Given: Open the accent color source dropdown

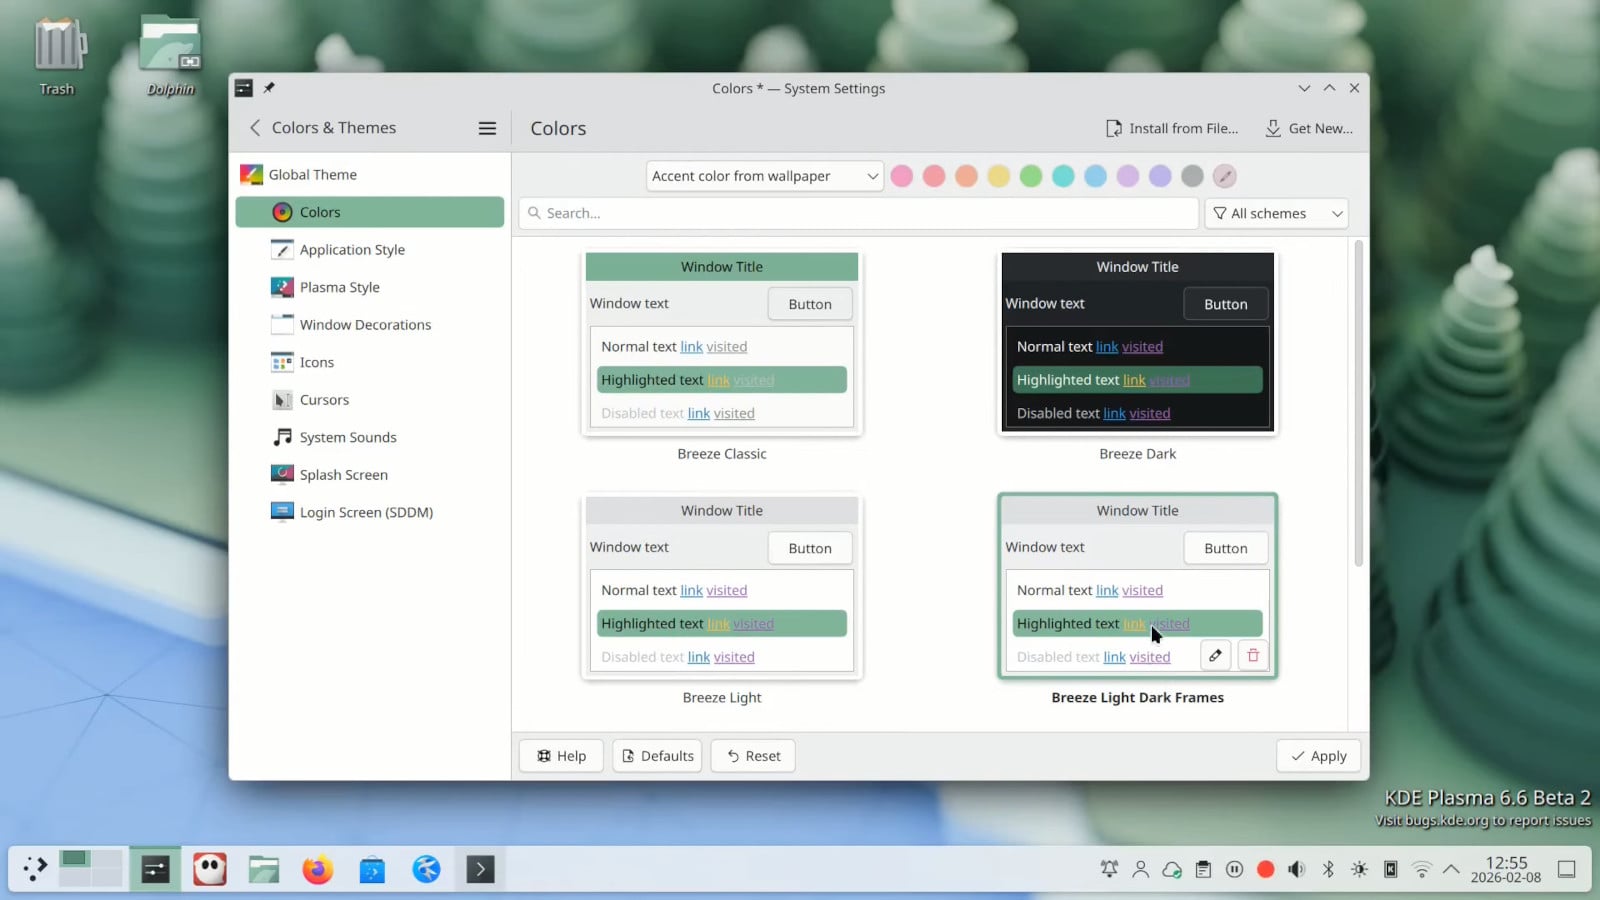Looking at the screenshot, I should coord(763,176).
